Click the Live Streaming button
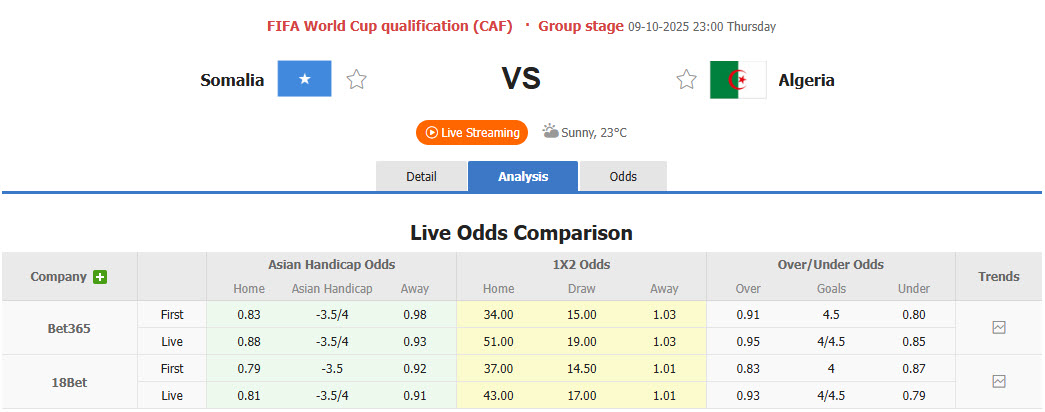The width and height of the screenshot is (1045, 412). (x=472, y=132)
